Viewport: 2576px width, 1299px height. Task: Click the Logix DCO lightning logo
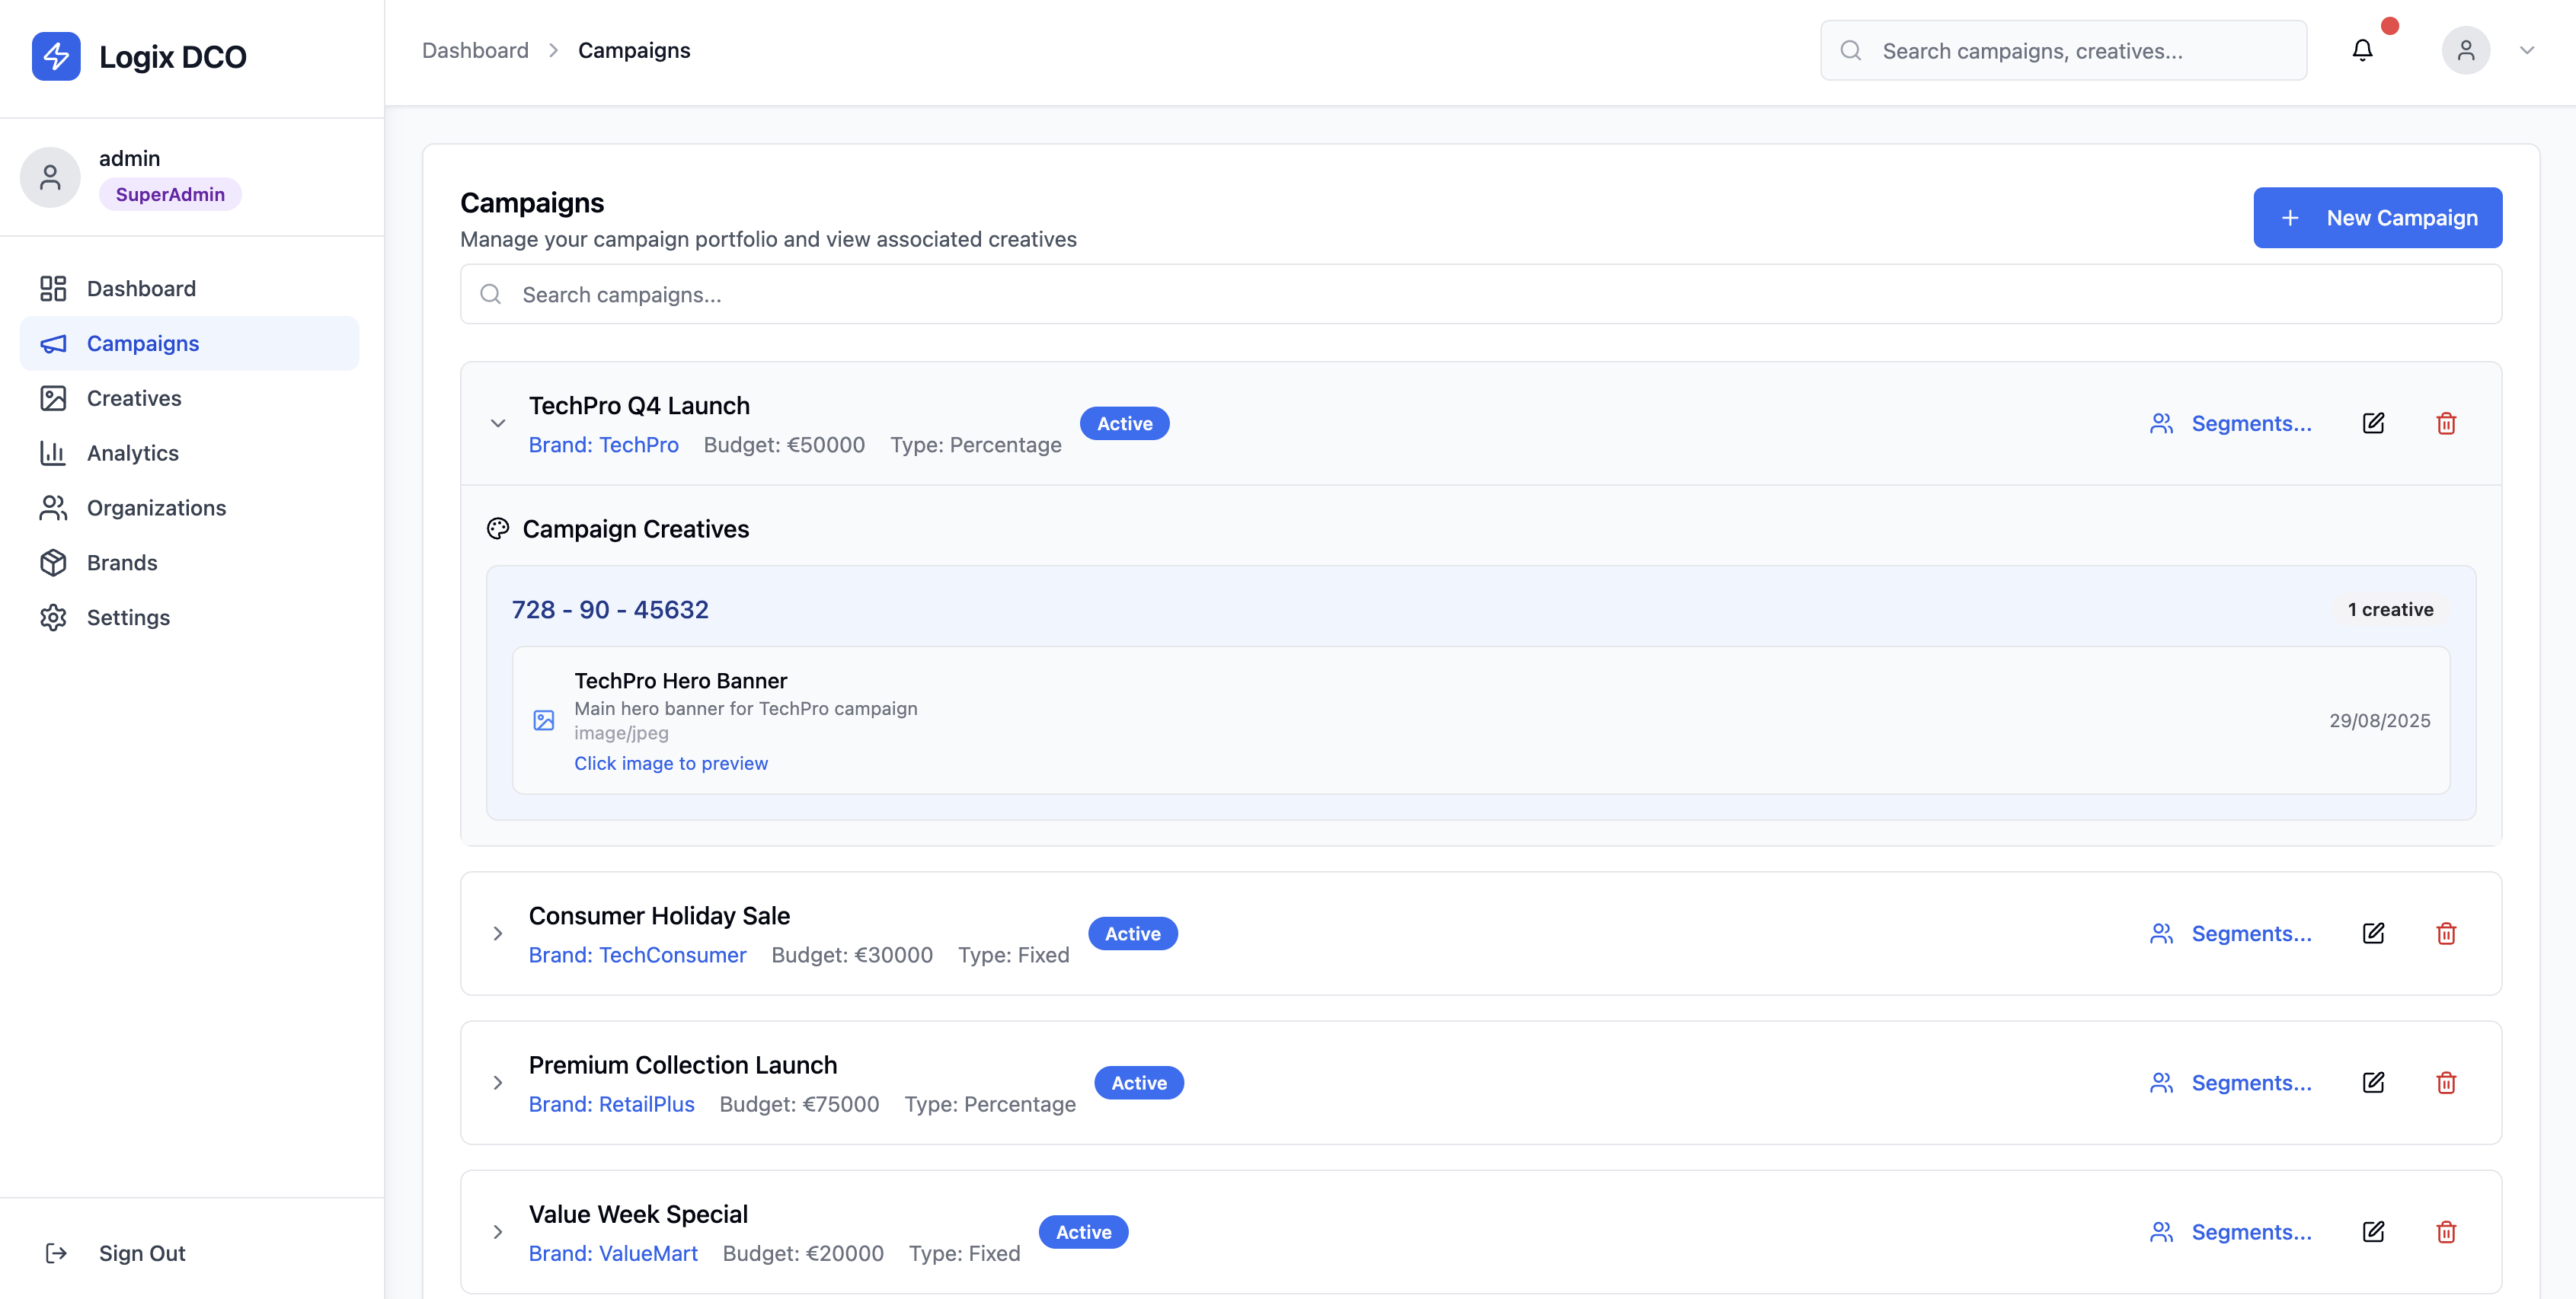(x=56, y=56)
